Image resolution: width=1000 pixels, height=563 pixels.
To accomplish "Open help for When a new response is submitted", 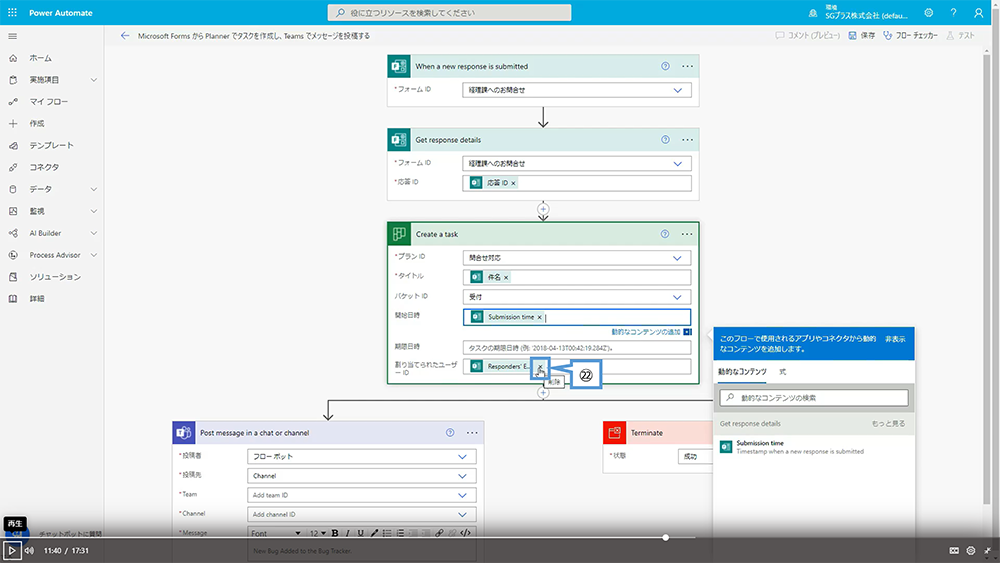I will pyautogui.click(x=665, y=66).
